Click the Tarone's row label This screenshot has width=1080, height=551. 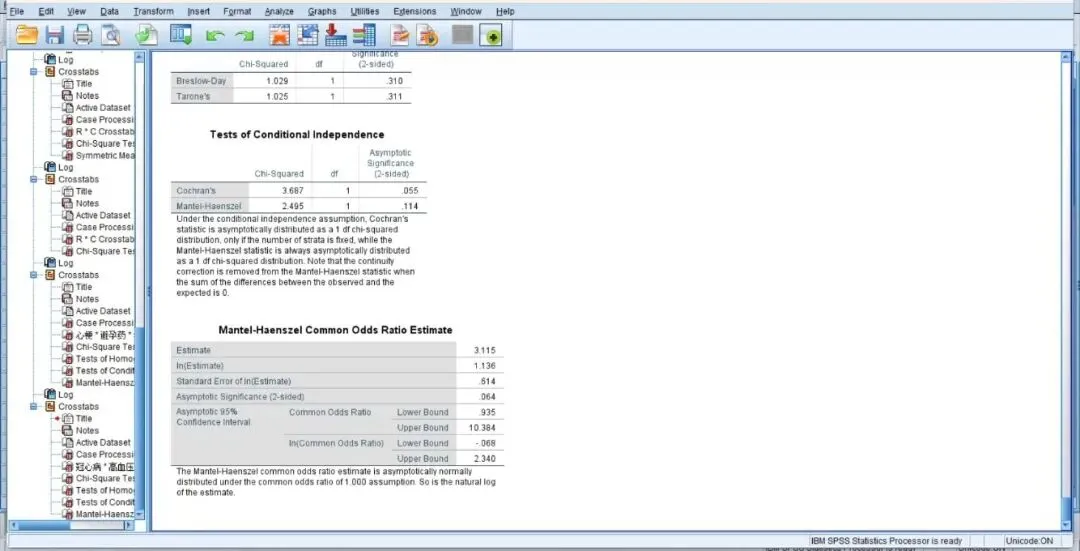pyautogui.click(x=193, y=96)
